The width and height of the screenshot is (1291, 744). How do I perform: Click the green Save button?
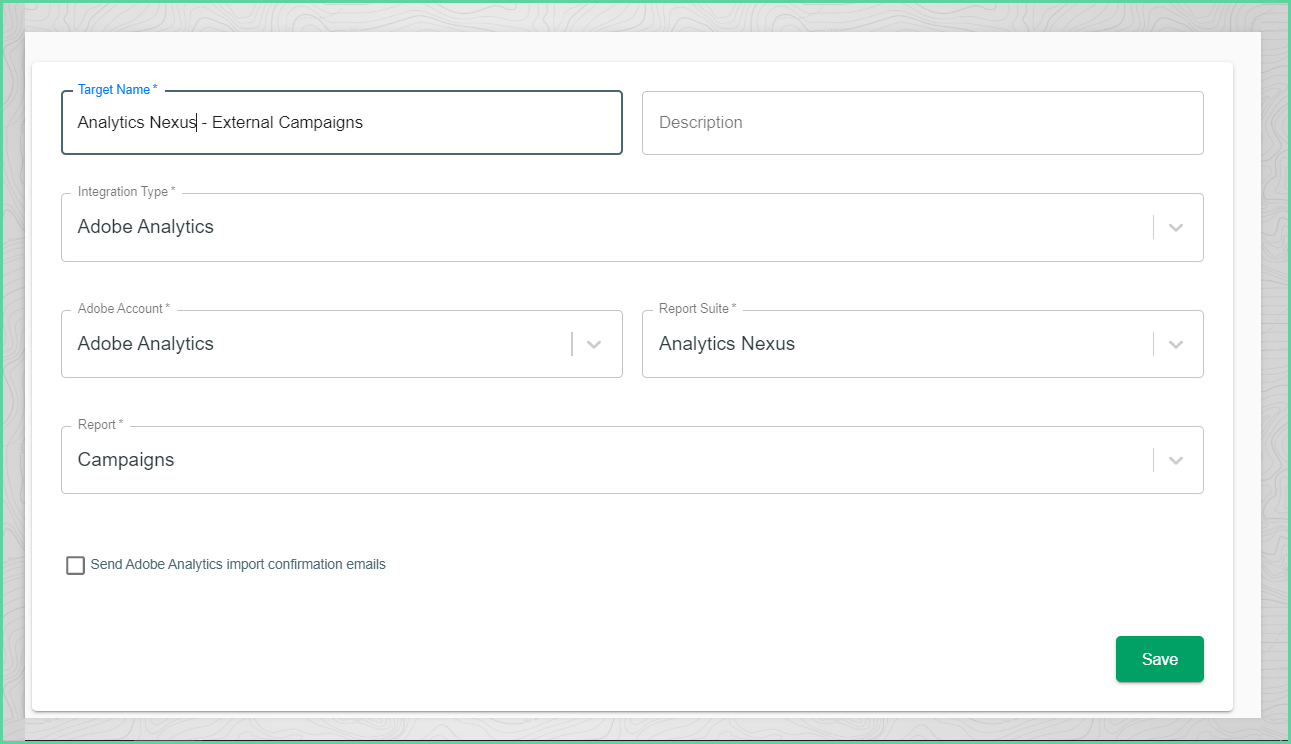coord(1160,659)
